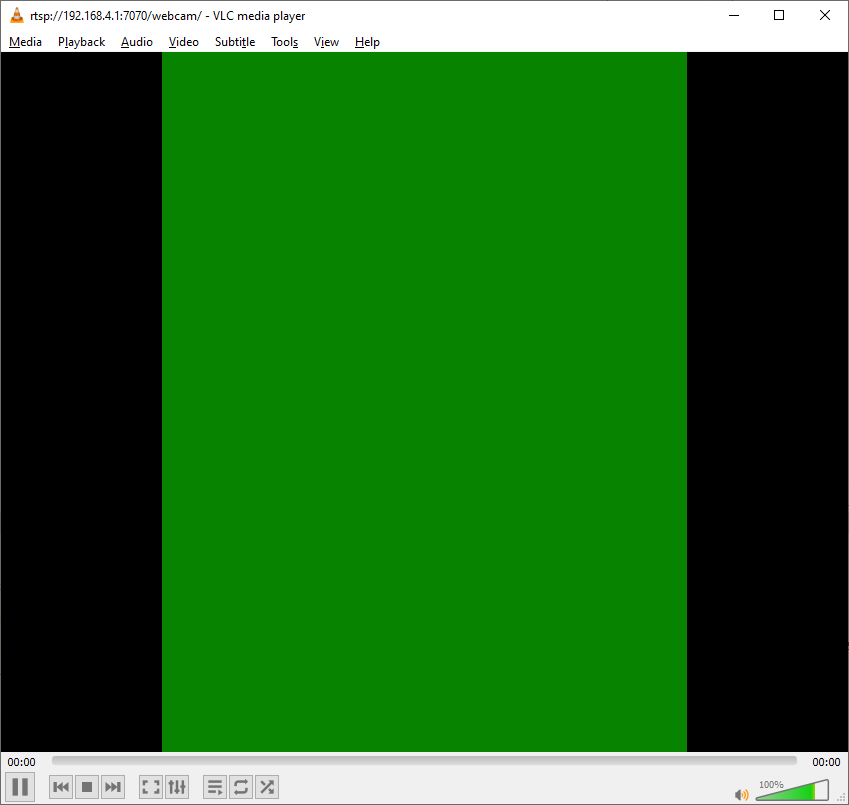This screenshot has height=805, width=849.
Task: Open the Media menu
Action: tap(25, 42)
